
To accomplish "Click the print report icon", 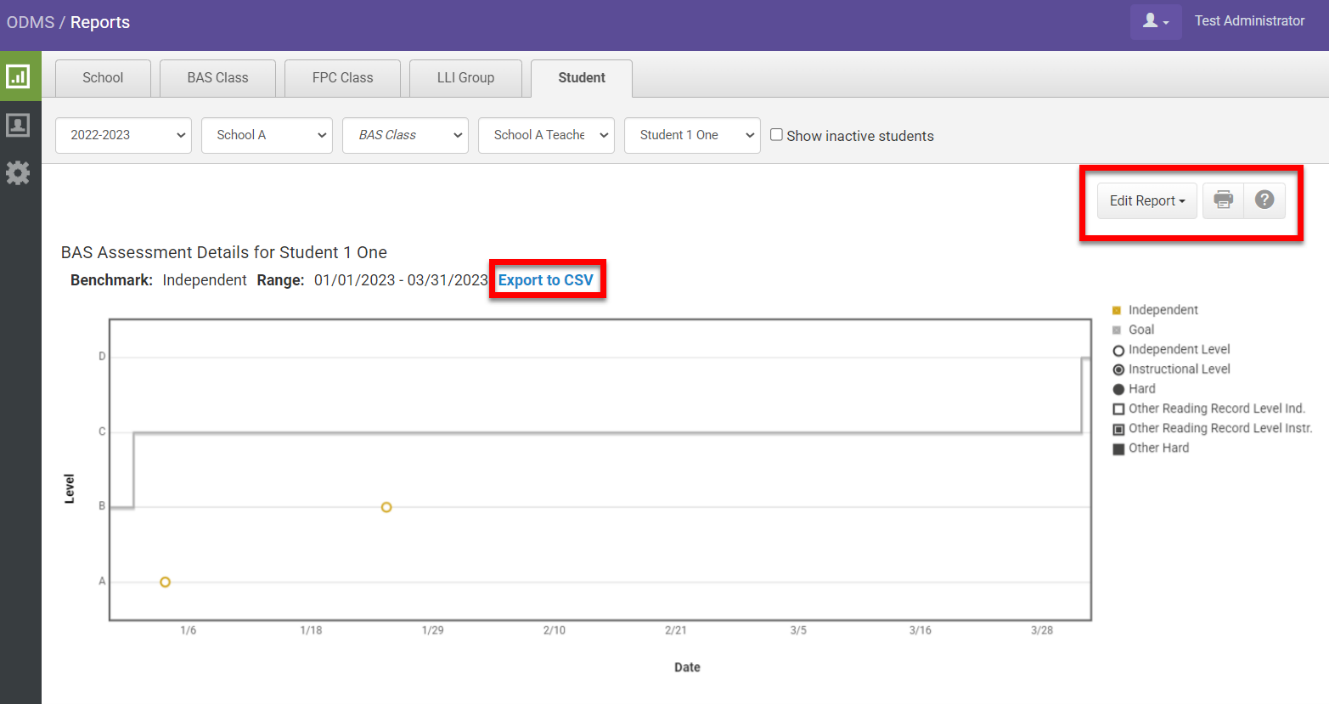I will pyautogui.click(x=1223, y=200).
